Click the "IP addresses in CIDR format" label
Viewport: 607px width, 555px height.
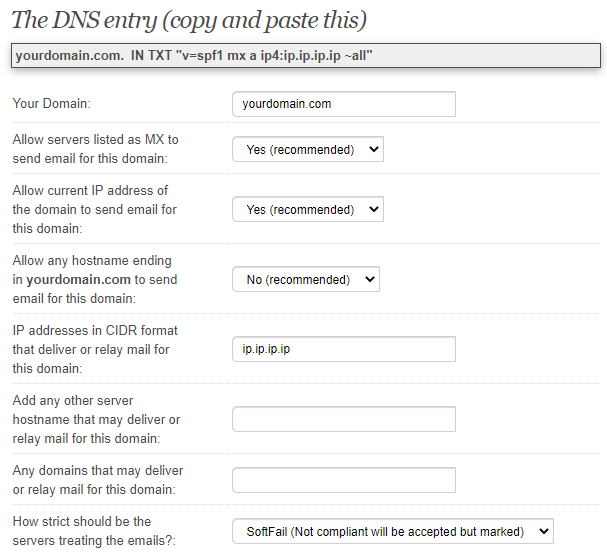[x=95, y=331]
